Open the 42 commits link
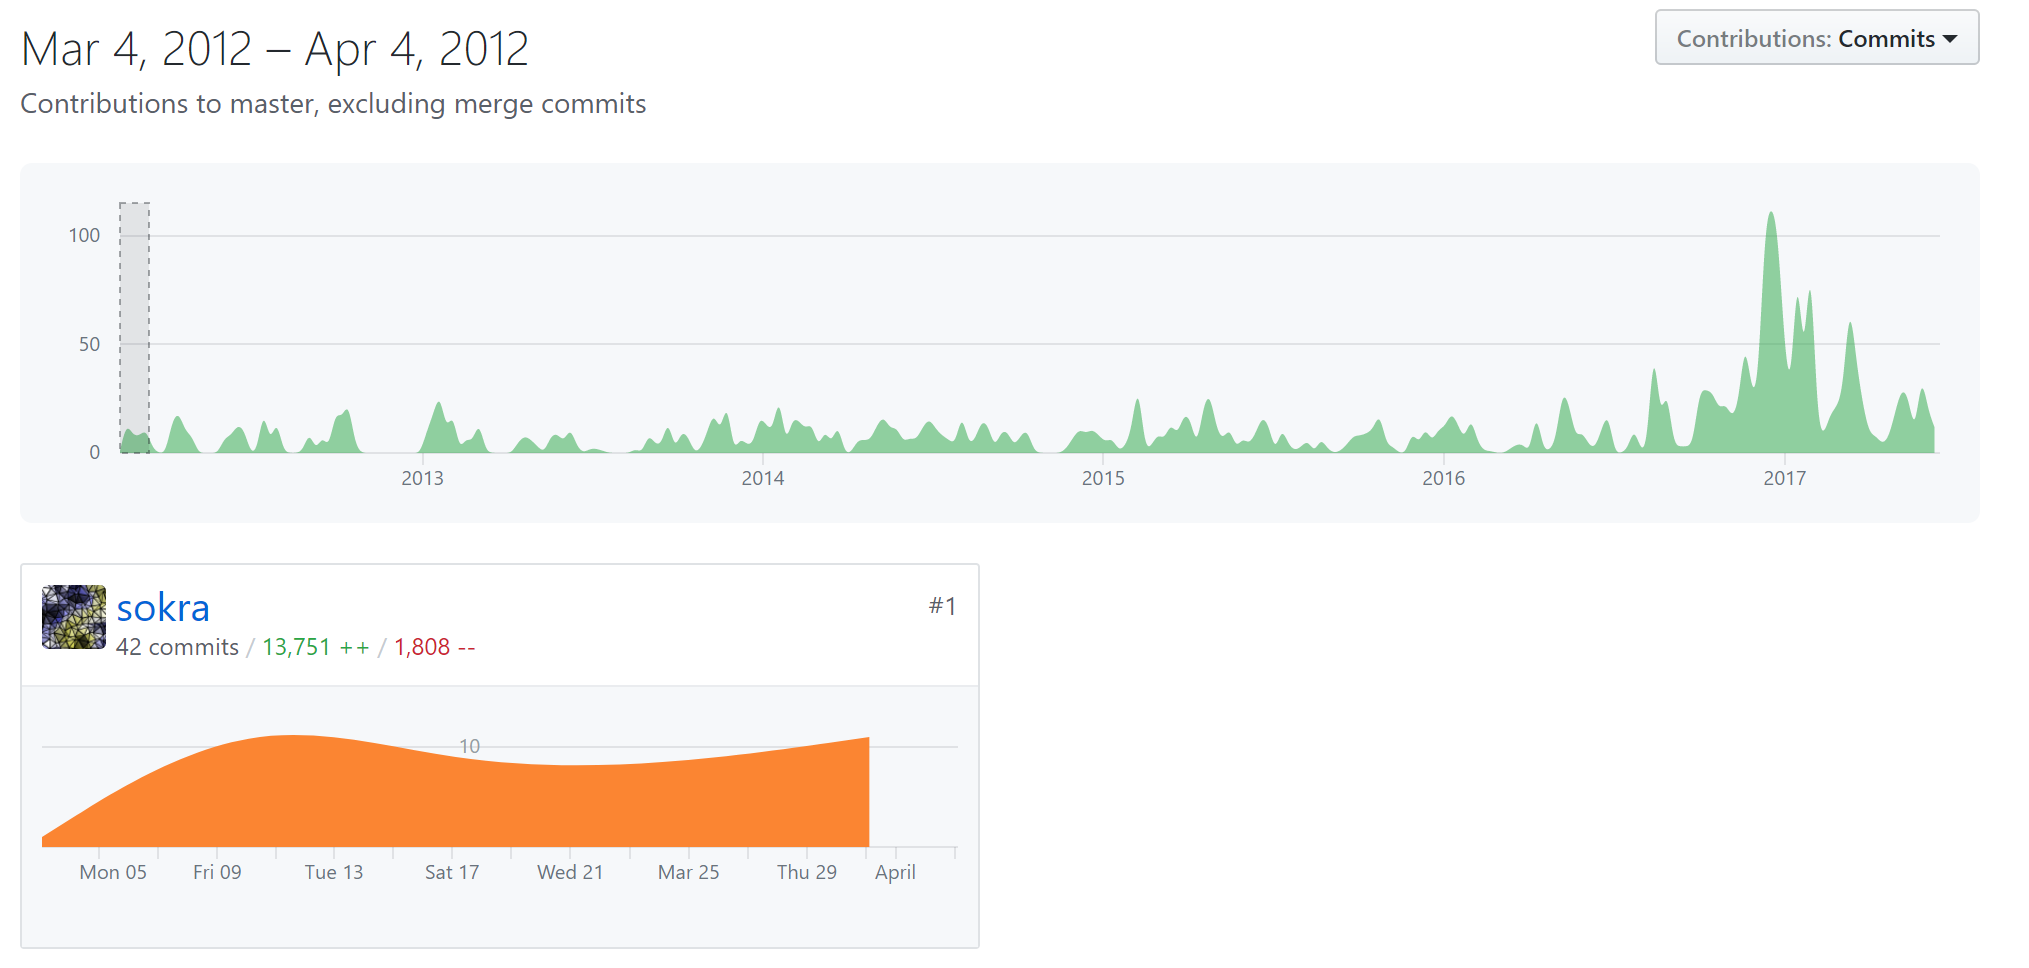The height and width of the screenshot is (968, 2029). pos(177,647)
